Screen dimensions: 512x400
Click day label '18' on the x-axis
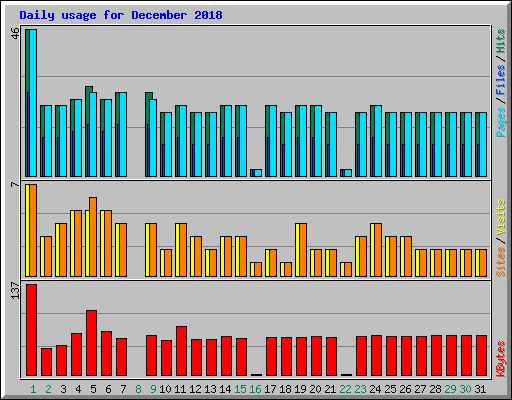tap(285, 389)
